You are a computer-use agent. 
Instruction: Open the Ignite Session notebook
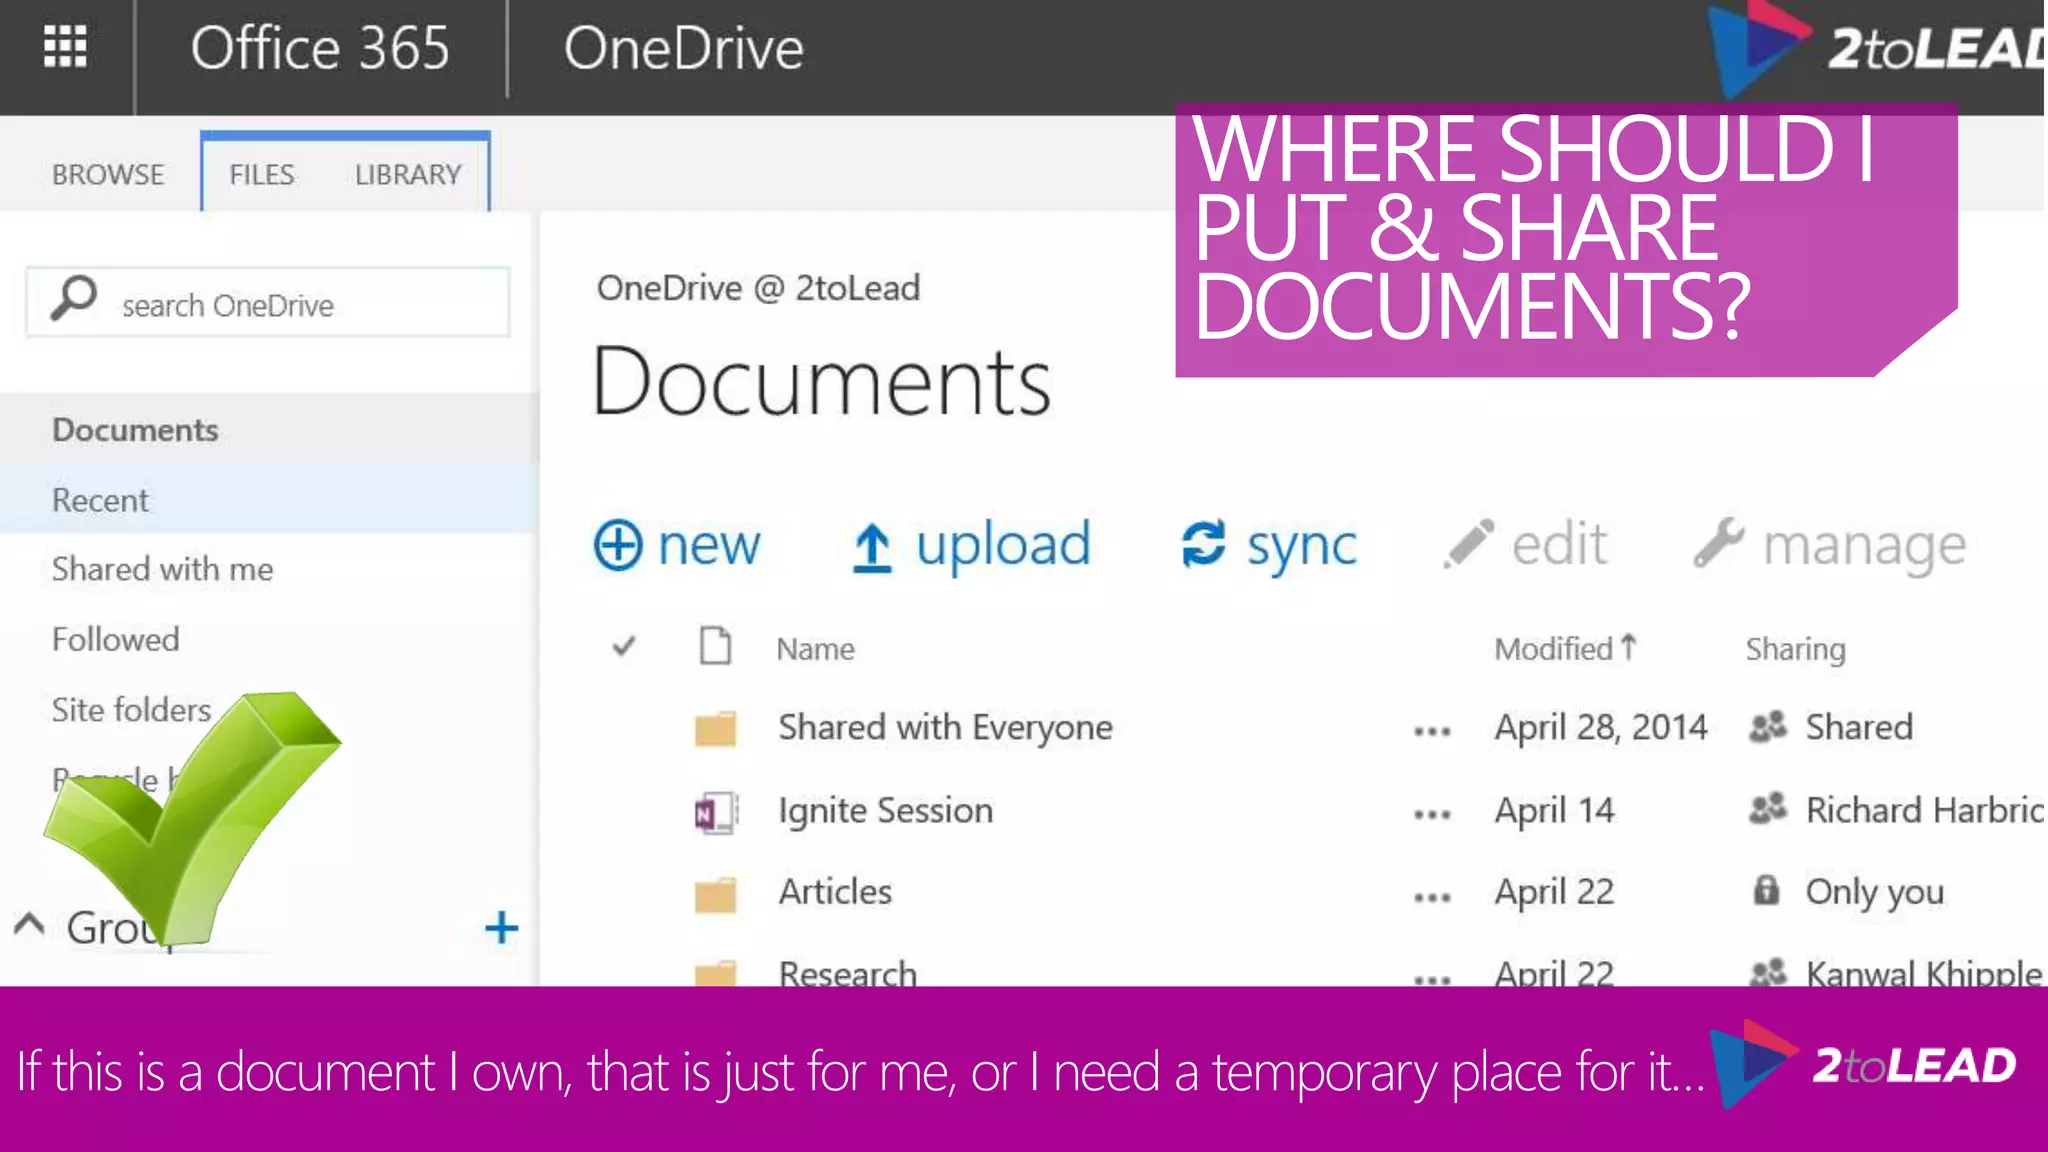[886, 810]
